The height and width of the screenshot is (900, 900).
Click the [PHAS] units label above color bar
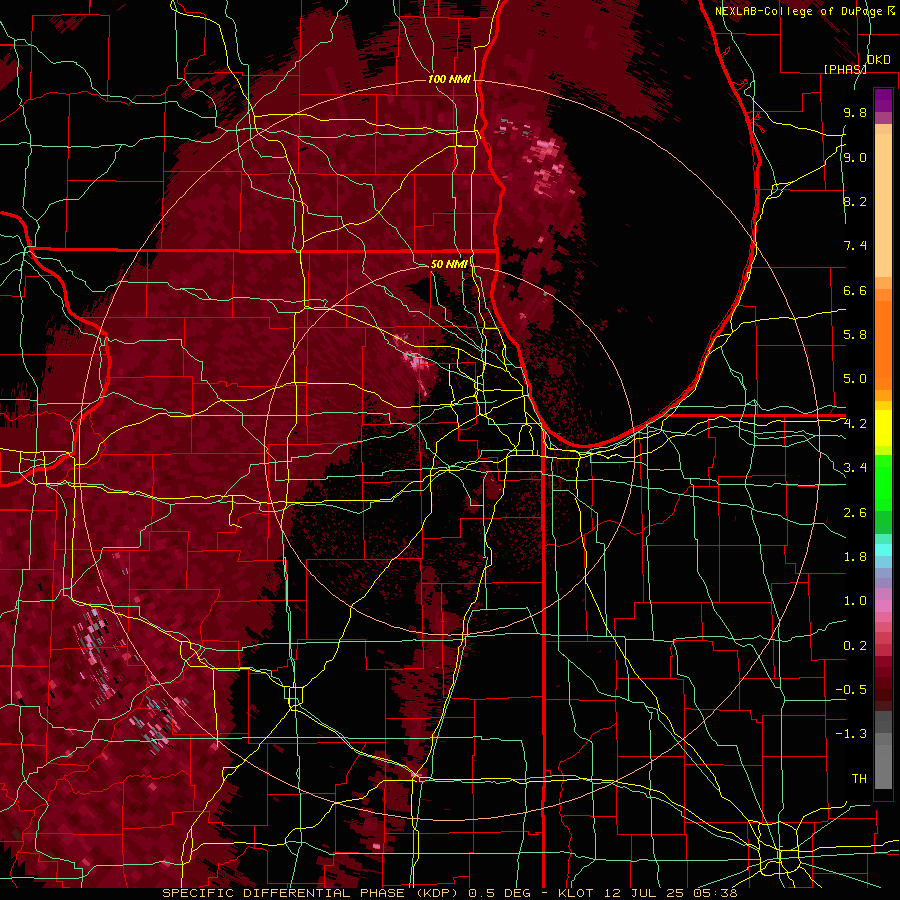(x=845, y=69)
